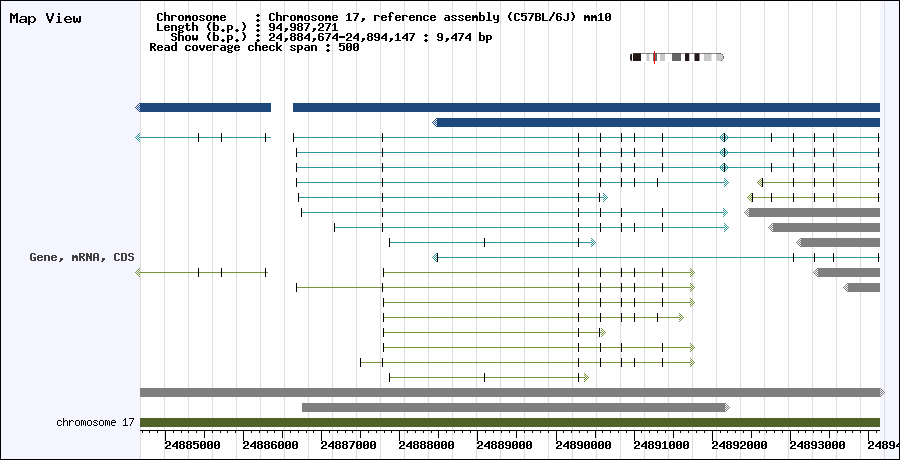Select the topmost gray gene bar on the right side
This screenshot has height=460, width=900.
click(x=812, y=212)
